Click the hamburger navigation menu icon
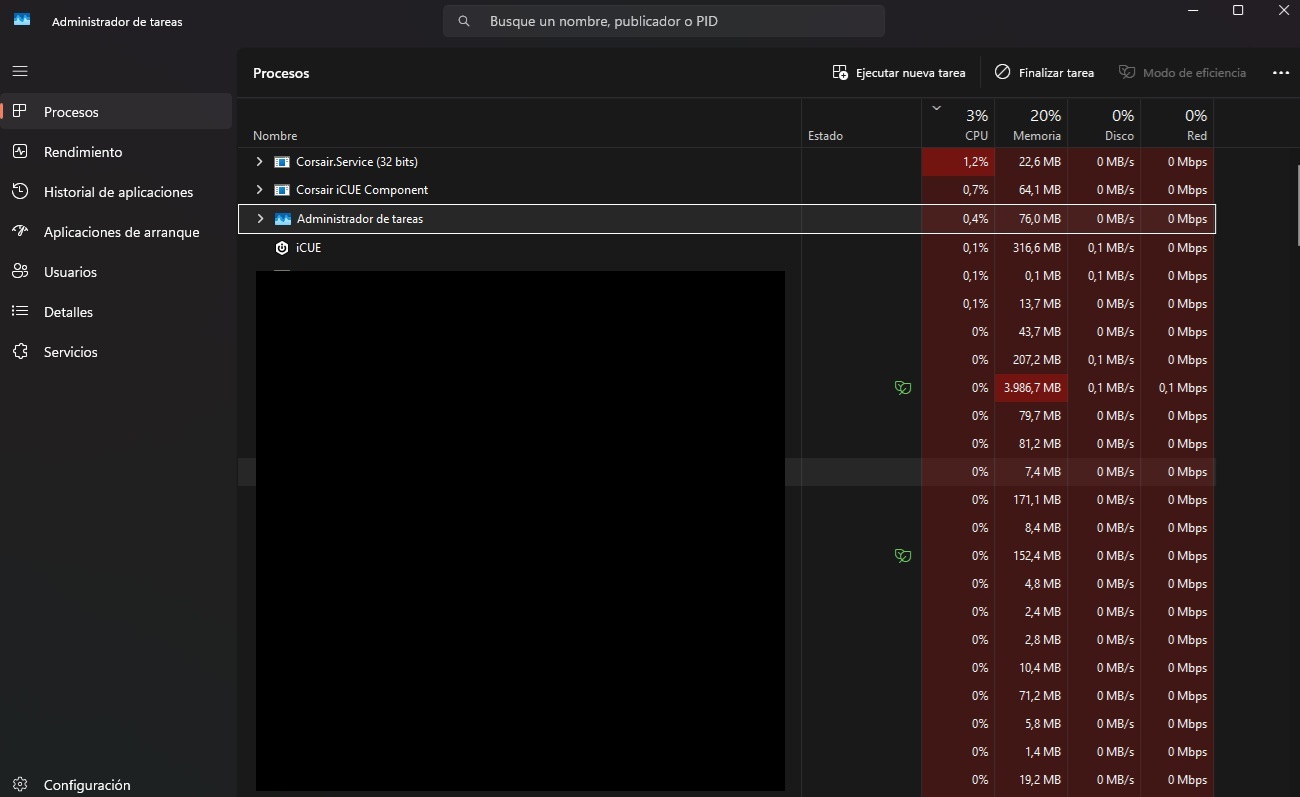This screenshot has width=1300, height=797. pyautogui.click(x=20, y=72)
